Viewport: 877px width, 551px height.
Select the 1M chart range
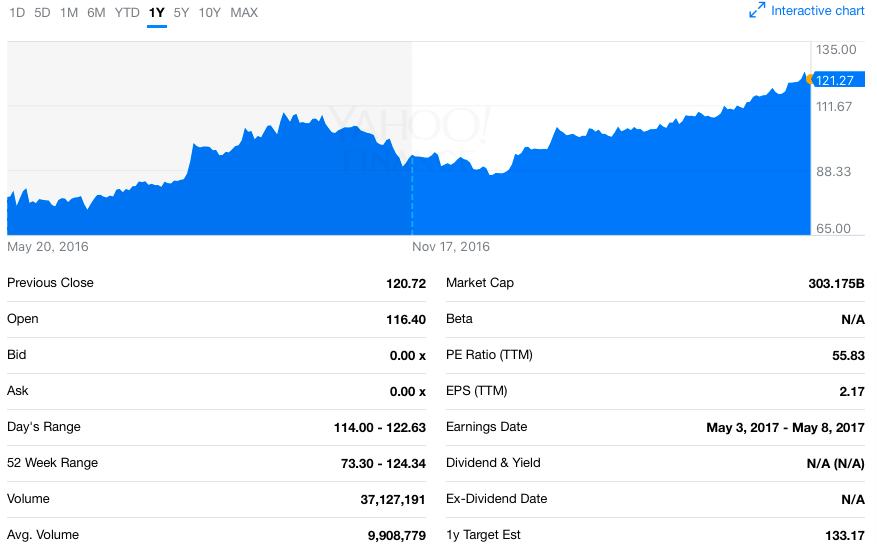coord(69,13)
